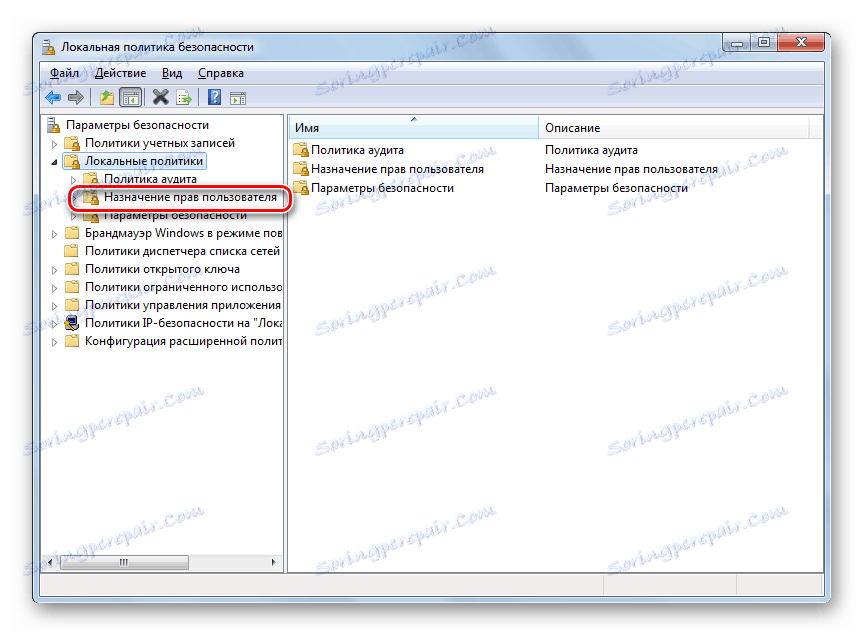The width and height of the screenshot is (864, 636).
Task: Select Локальные политики tree item
Action: [144, 161]
